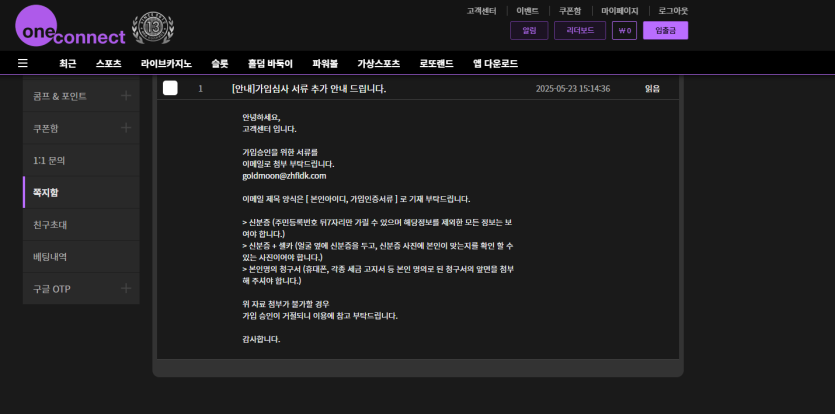
Task: Click the timestamp 2025-05-23 15:14:36
Action: pyautogui.click(x=573, y=89)
